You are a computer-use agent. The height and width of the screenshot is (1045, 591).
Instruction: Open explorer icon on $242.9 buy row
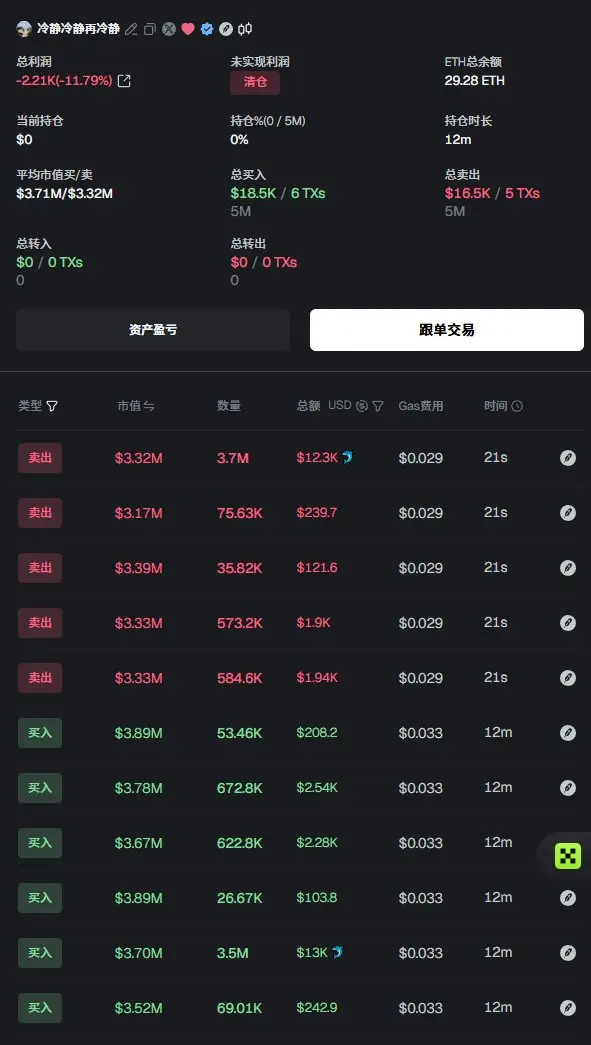[568, 1008]
